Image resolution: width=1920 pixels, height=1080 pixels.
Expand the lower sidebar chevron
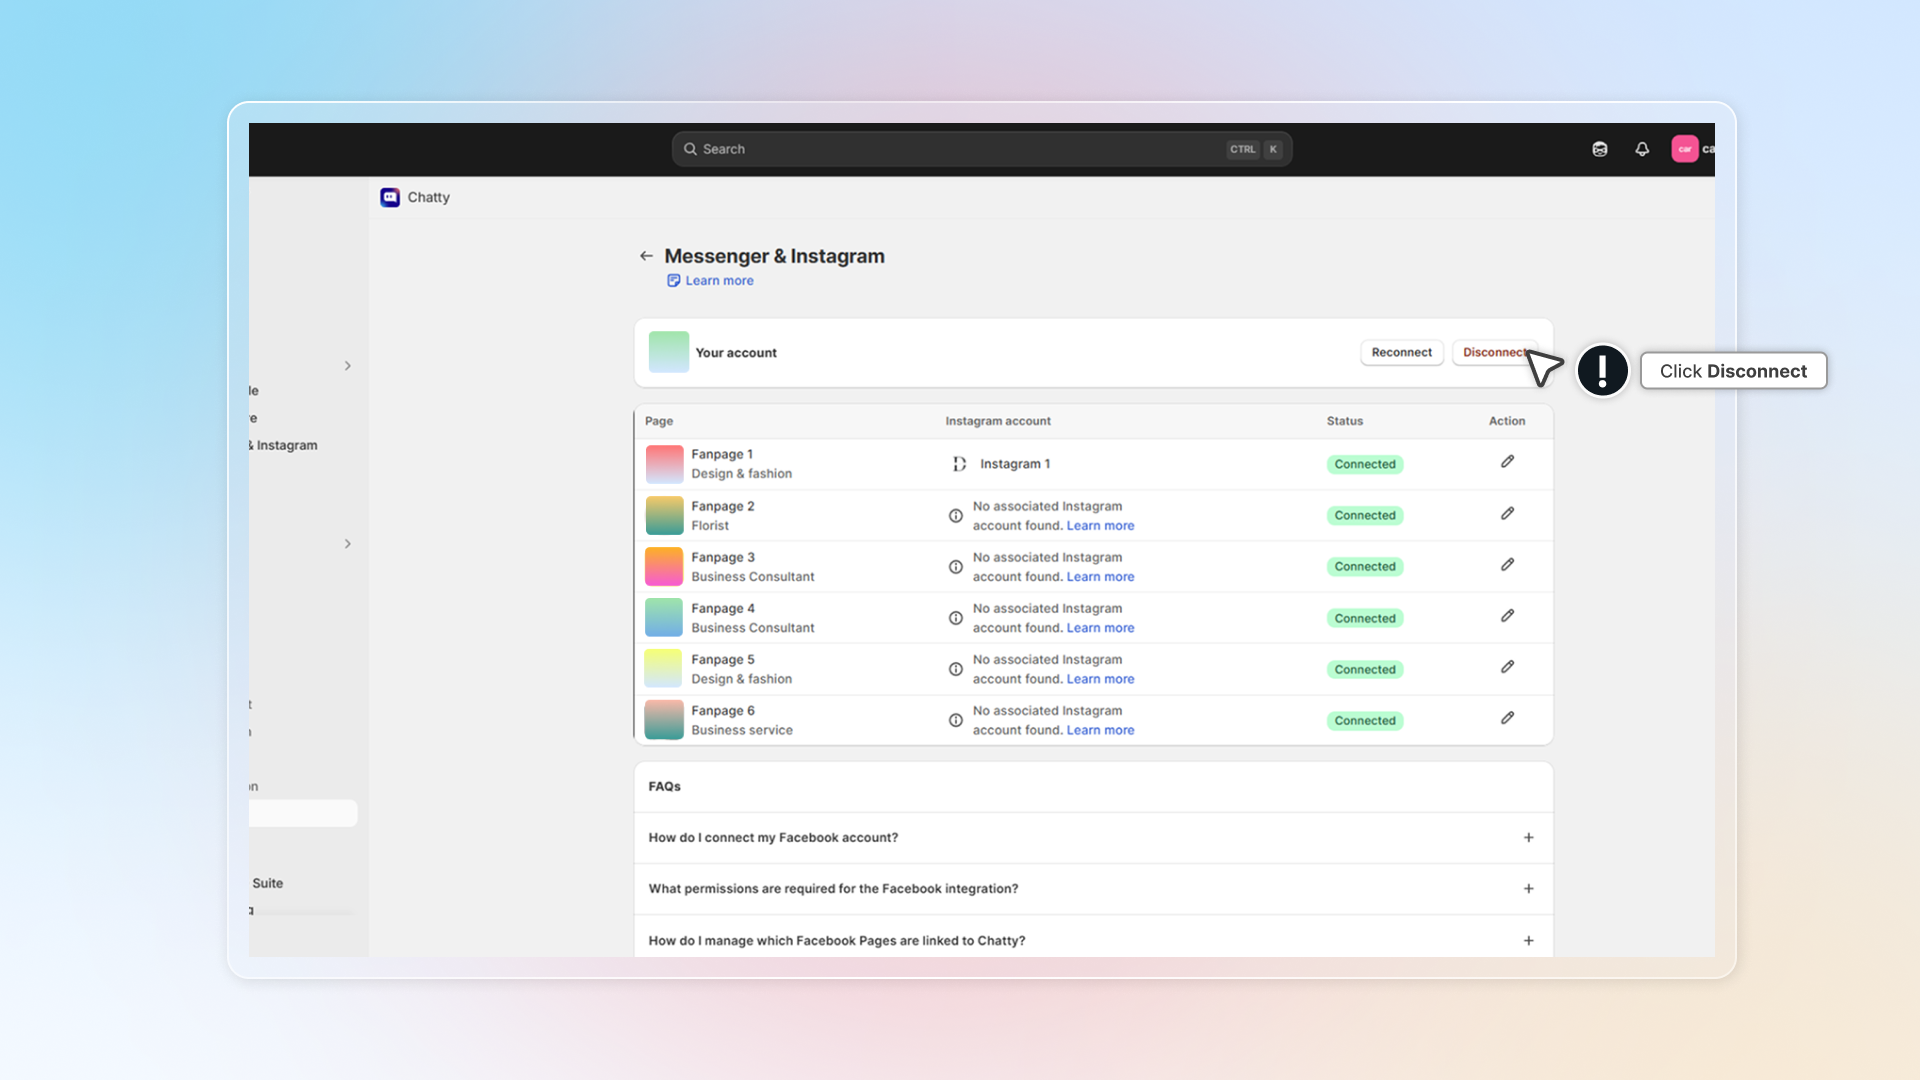[x=348, y=544]
